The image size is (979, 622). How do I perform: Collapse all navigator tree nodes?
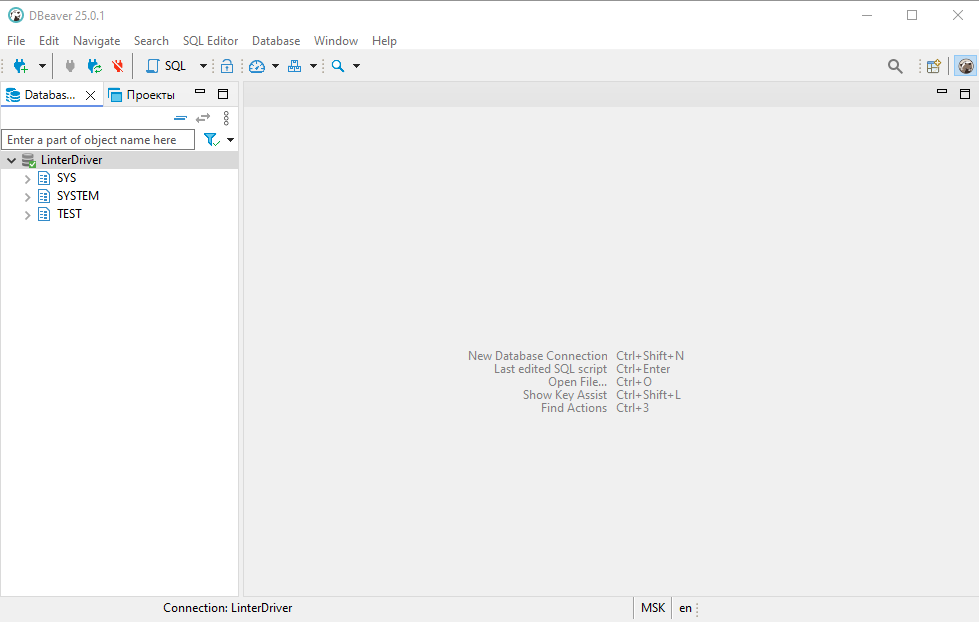tap(180, 118)
